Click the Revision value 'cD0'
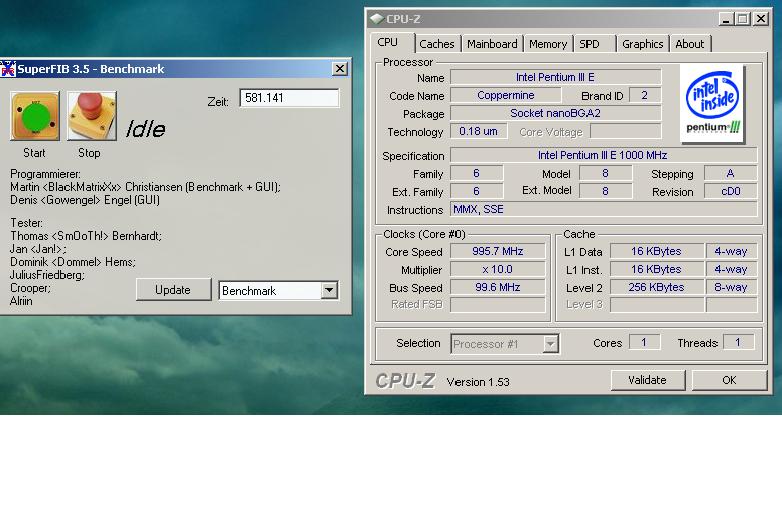Viewport: 782px width, 525px height. click(x=731, y=191)
